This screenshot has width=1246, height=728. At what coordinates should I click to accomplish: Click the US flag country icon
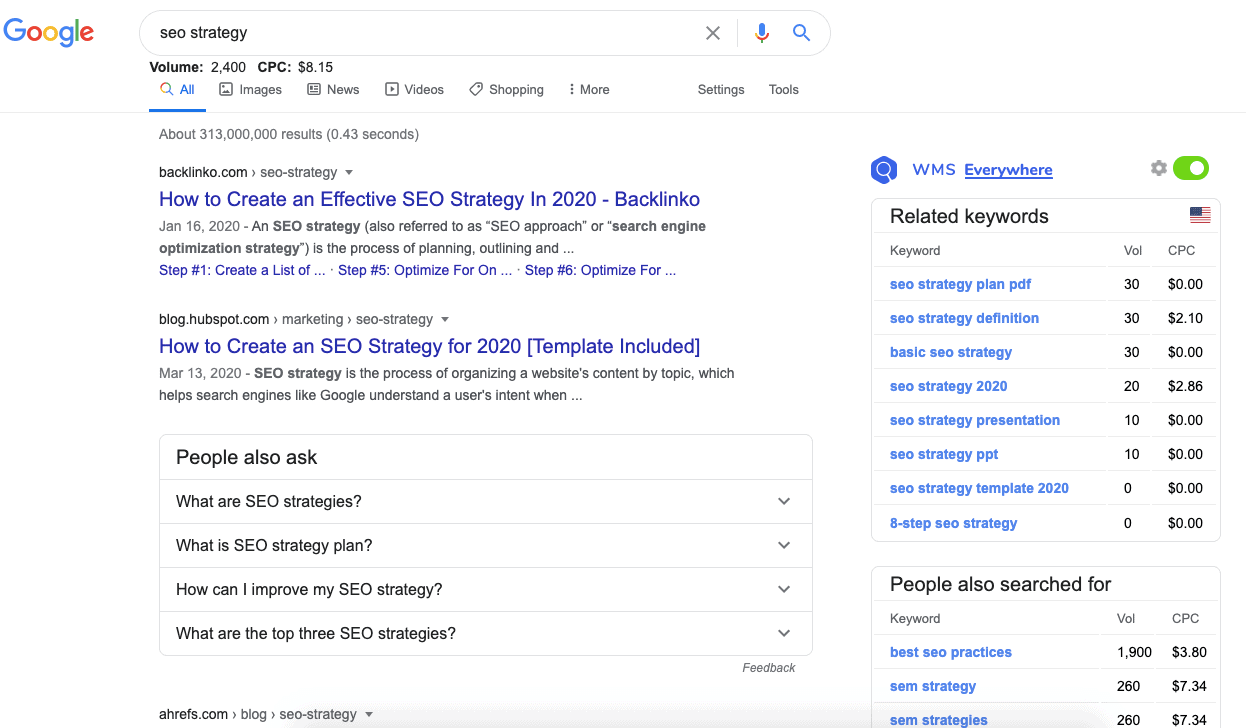click(1200, 215)
